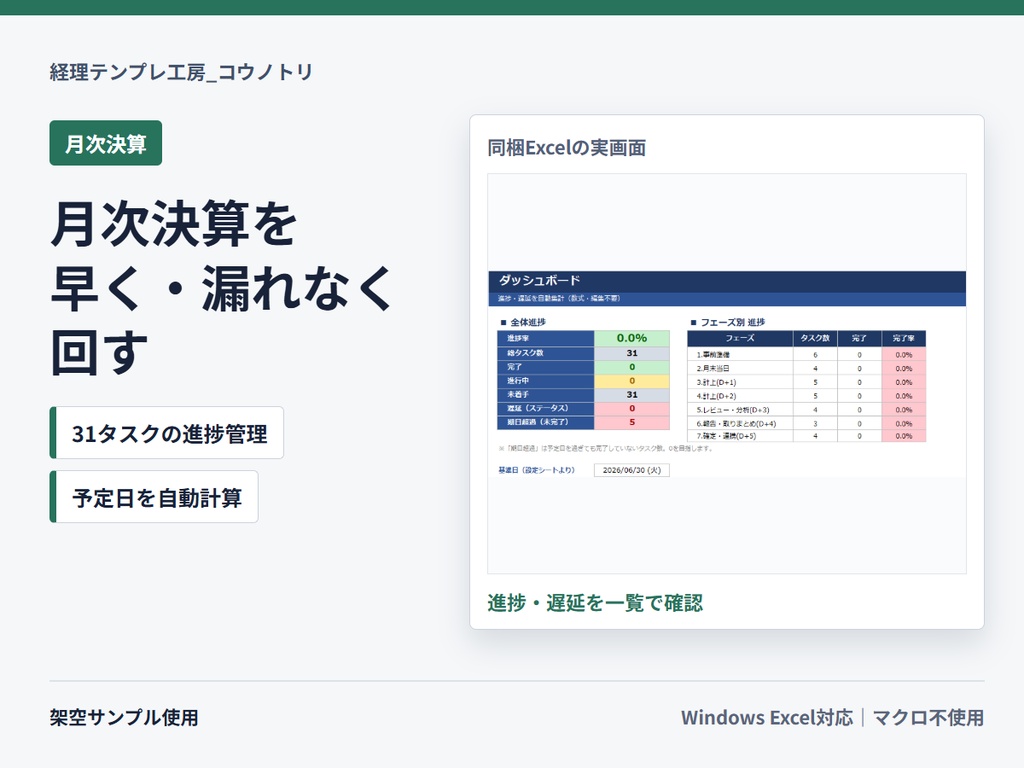The height and width of the screenshot is (768, 1024).
Task: Click the 2.月末当日 phase row
Action: (807, 368)
